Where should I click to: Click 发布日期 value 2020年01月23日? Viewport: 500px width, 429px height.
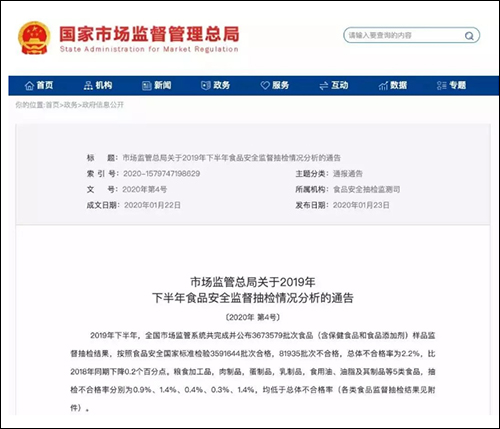click(x=361, y=205)
